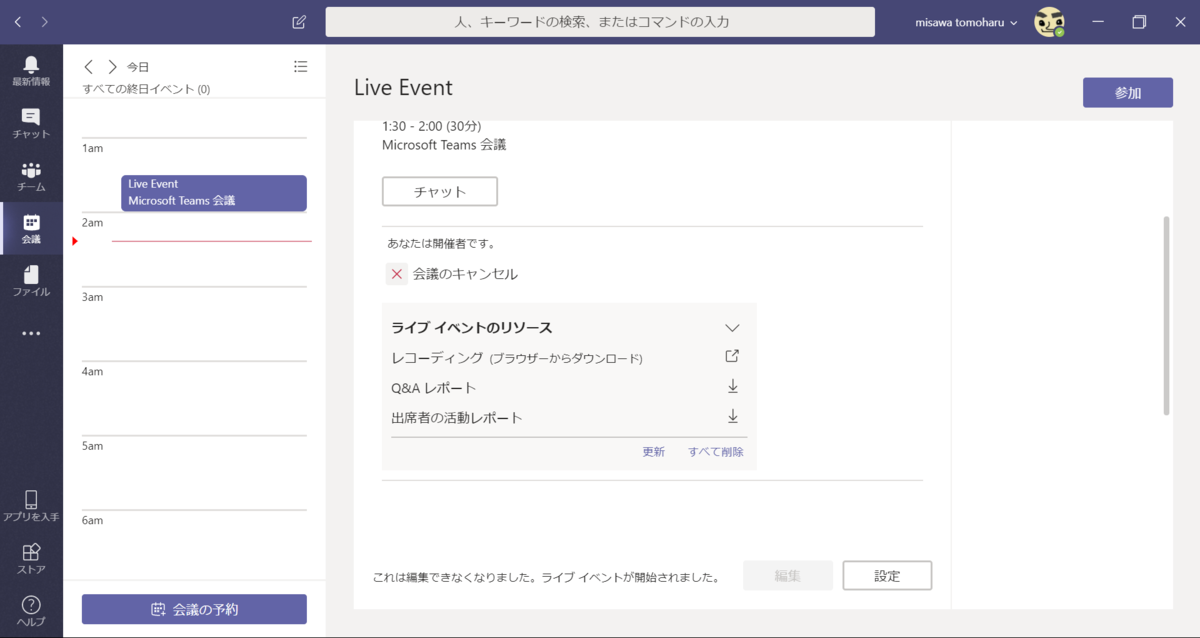The height and width of the screenshot is (638, 1200).
Task: Click the red X cancel meeting icon
Action: click(x=397, y=274)
